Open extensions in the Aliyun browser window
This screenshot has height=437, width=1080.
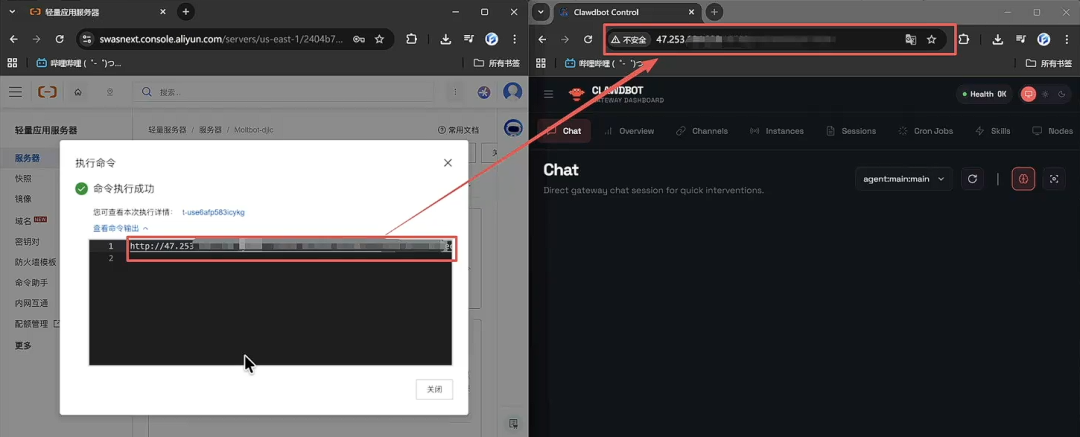(x=411, y=39)
